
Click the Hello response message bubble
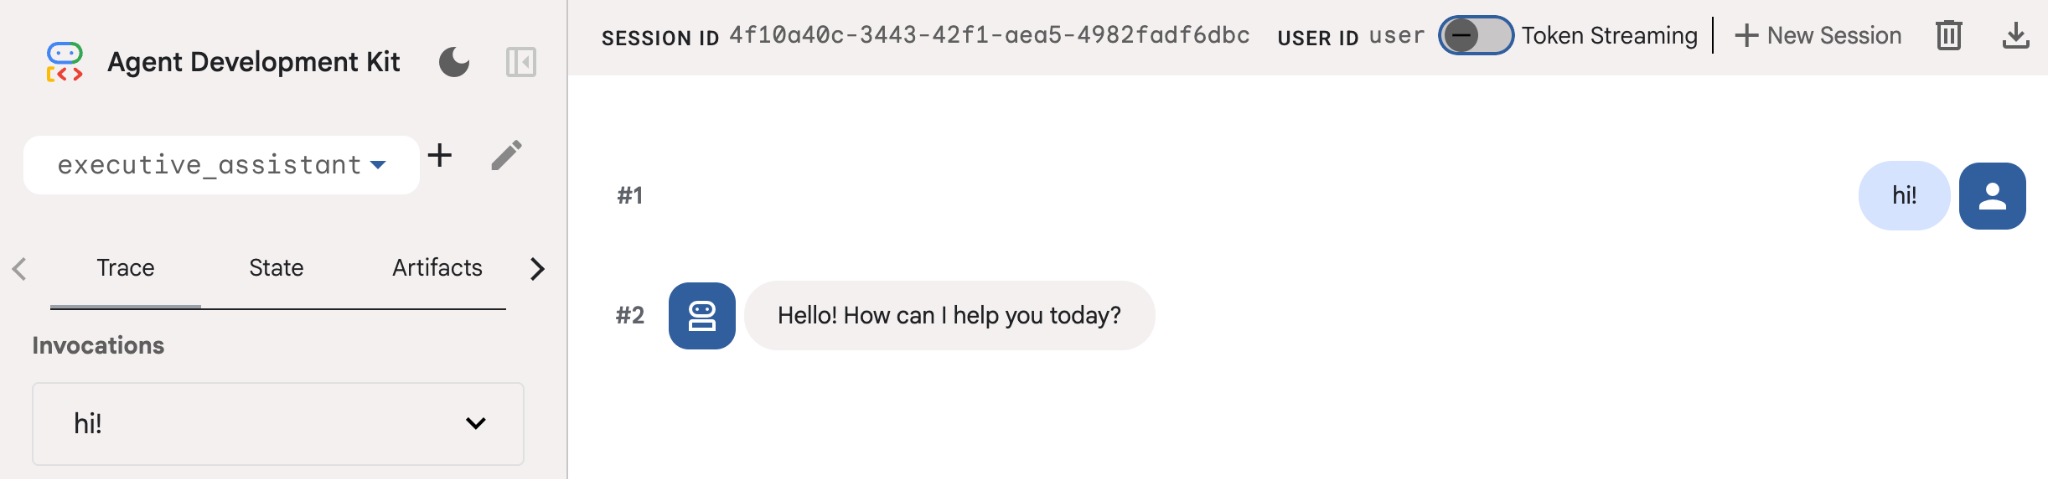pyautogui.click(x=949, y=316)
